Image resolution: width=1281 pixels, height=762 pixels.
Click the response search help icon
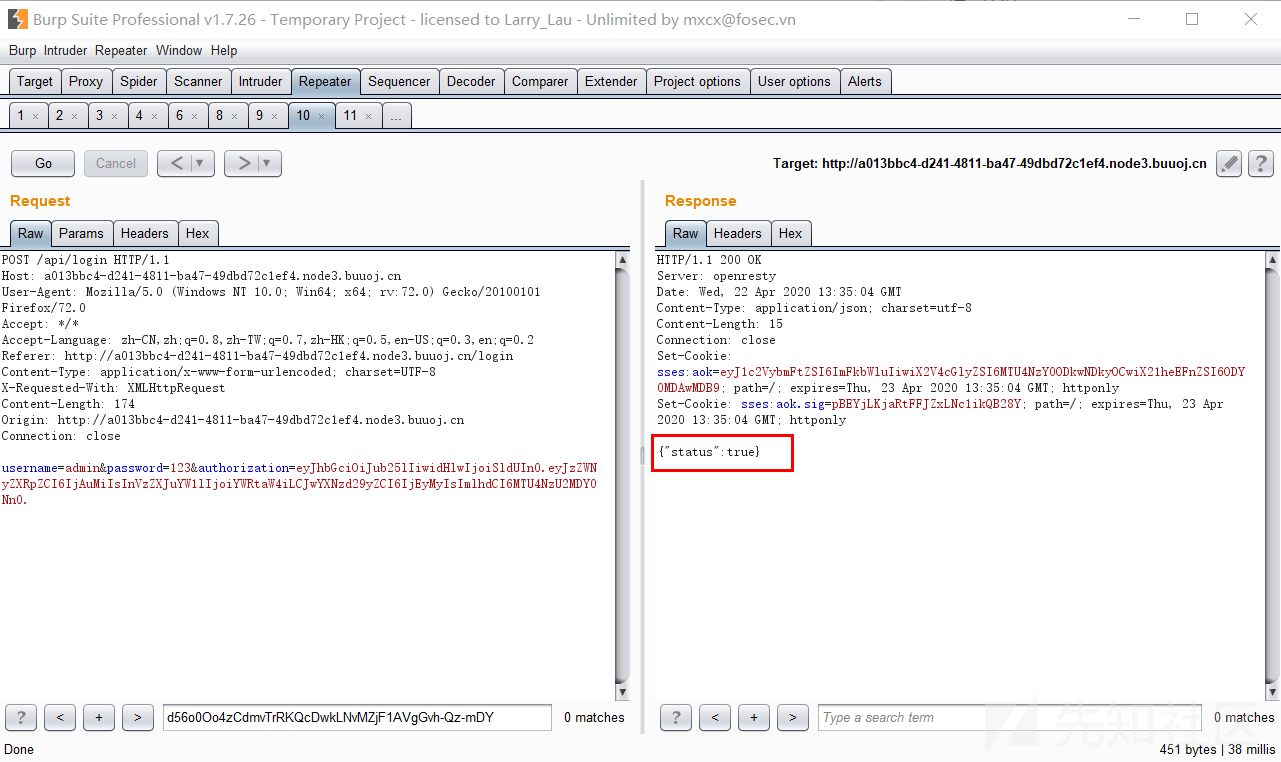pyautogui.click(x=675, y=717)
